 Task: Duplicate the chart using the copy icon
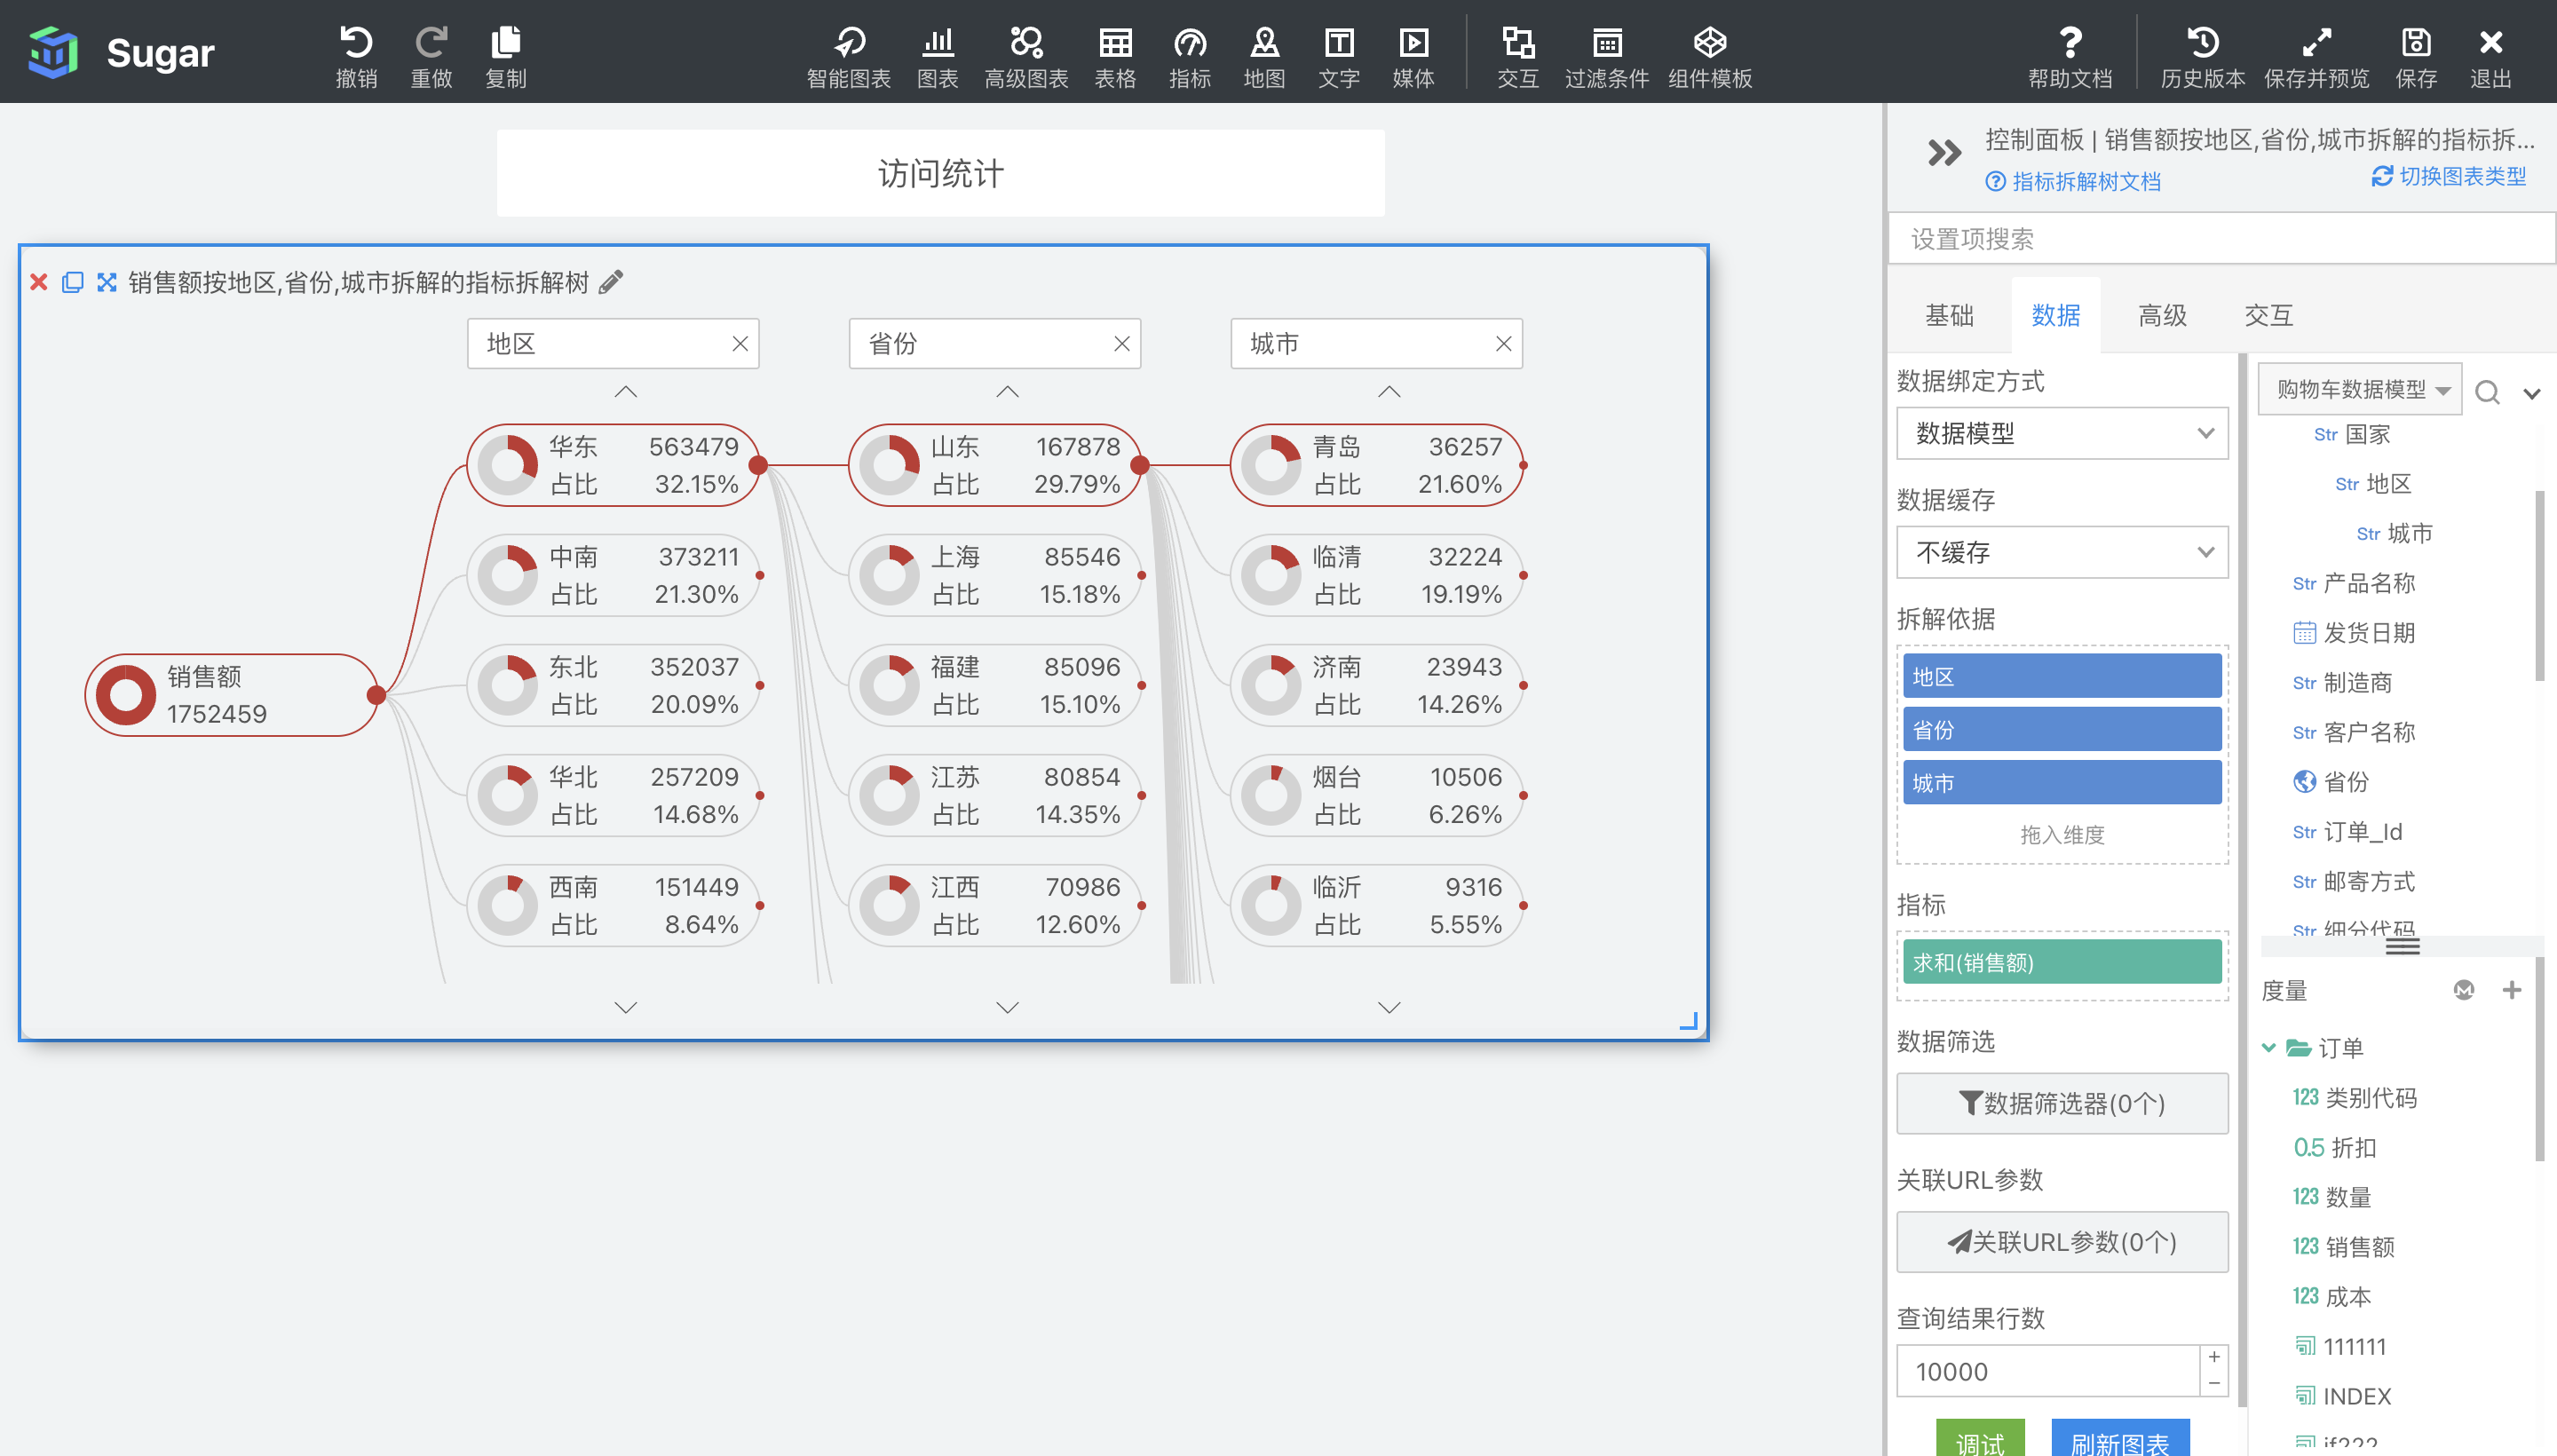pos(72,282)
